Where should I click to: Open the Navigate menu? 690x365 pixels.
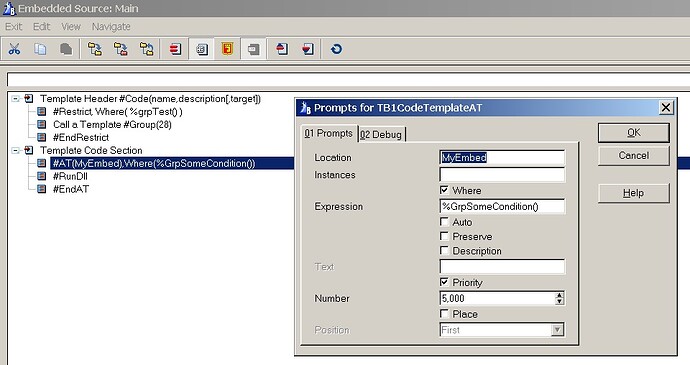coord(111,27)
